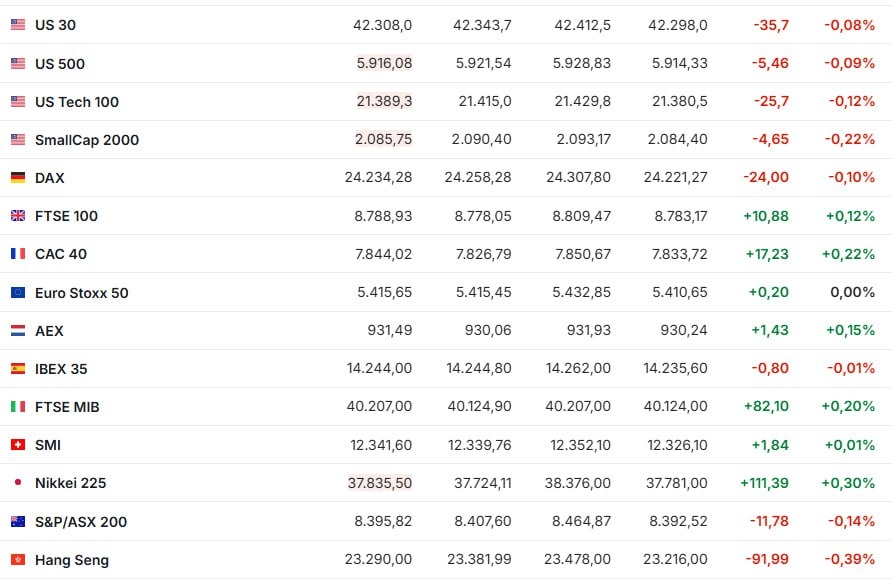This screenshot has width=892, height=579.
Task: Open the US 500 index link
Action: (60, 64)
